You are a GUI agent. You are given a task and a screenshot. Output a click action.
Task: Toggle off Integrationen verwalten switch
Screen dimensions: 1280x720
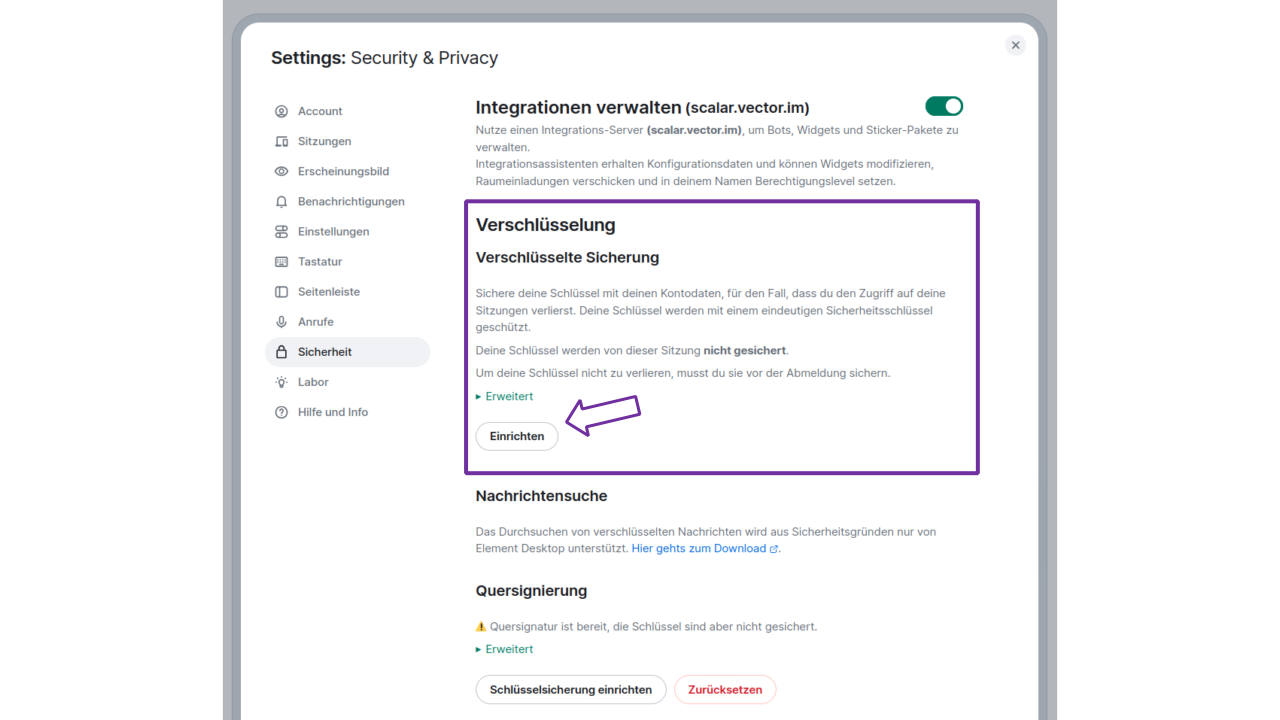(944, 106)
